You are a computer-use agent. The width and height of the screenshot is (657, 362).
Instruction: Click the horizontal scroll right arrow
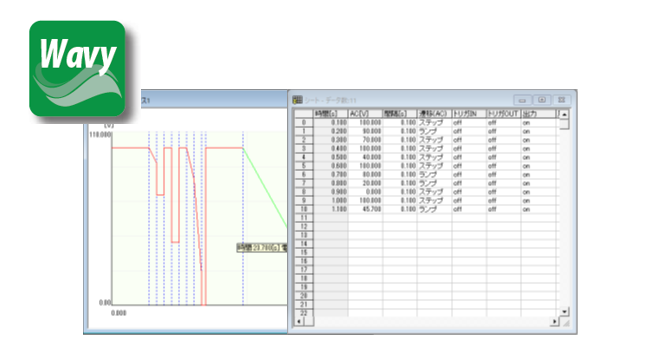coord(554,321)
